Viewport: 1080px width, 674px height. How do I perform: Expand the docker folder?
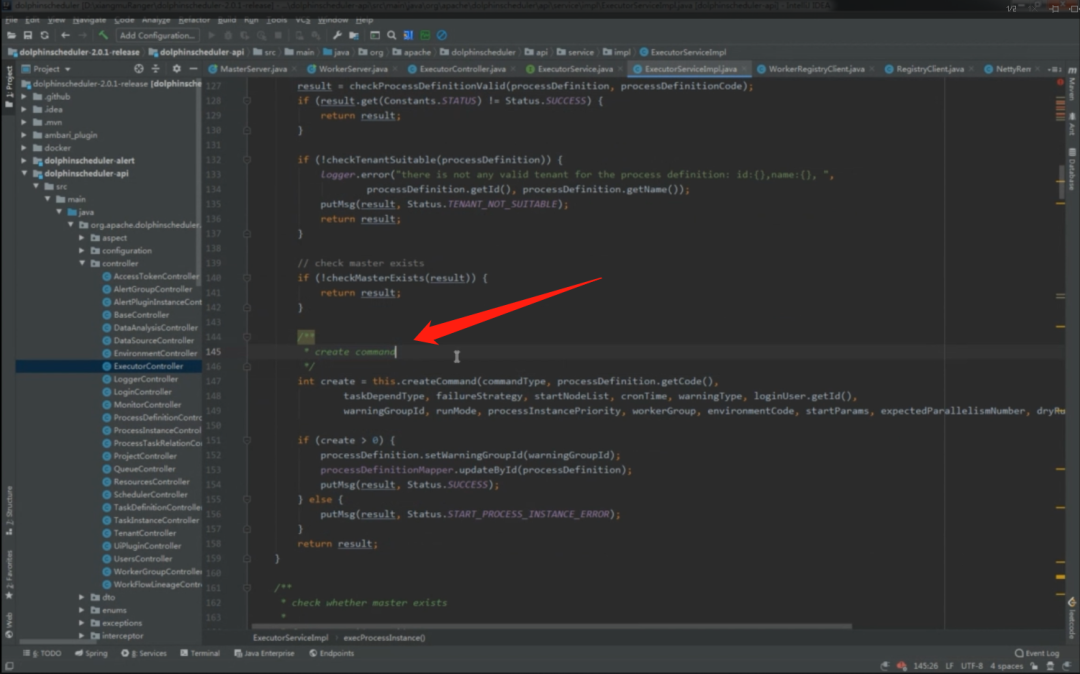(x=24, y=147)
